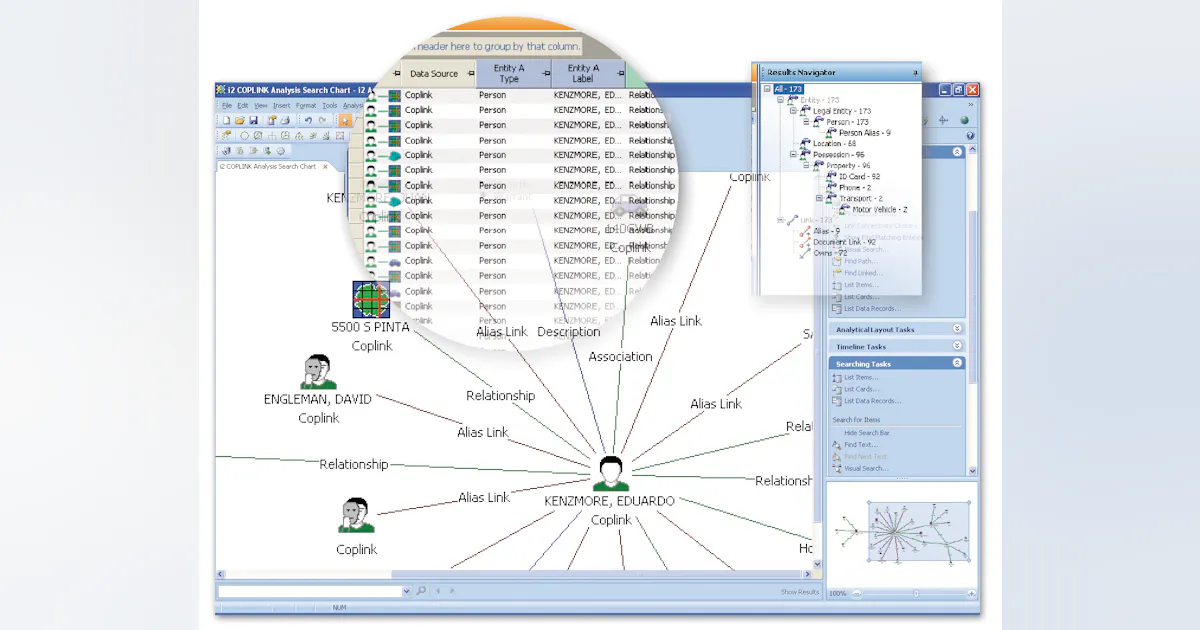Expand the Timeline Tasks section
This screenshot has height=630, width=1200.
coord(957,346)
